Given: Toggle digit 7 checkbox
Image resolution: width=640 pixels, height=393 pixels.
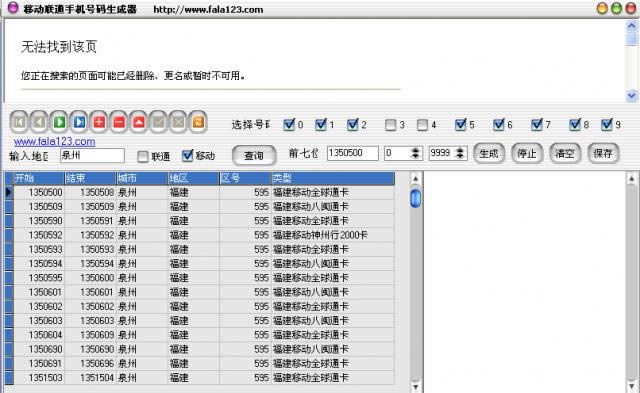Looking at the screenshot, I should click(x=537, y=124).
